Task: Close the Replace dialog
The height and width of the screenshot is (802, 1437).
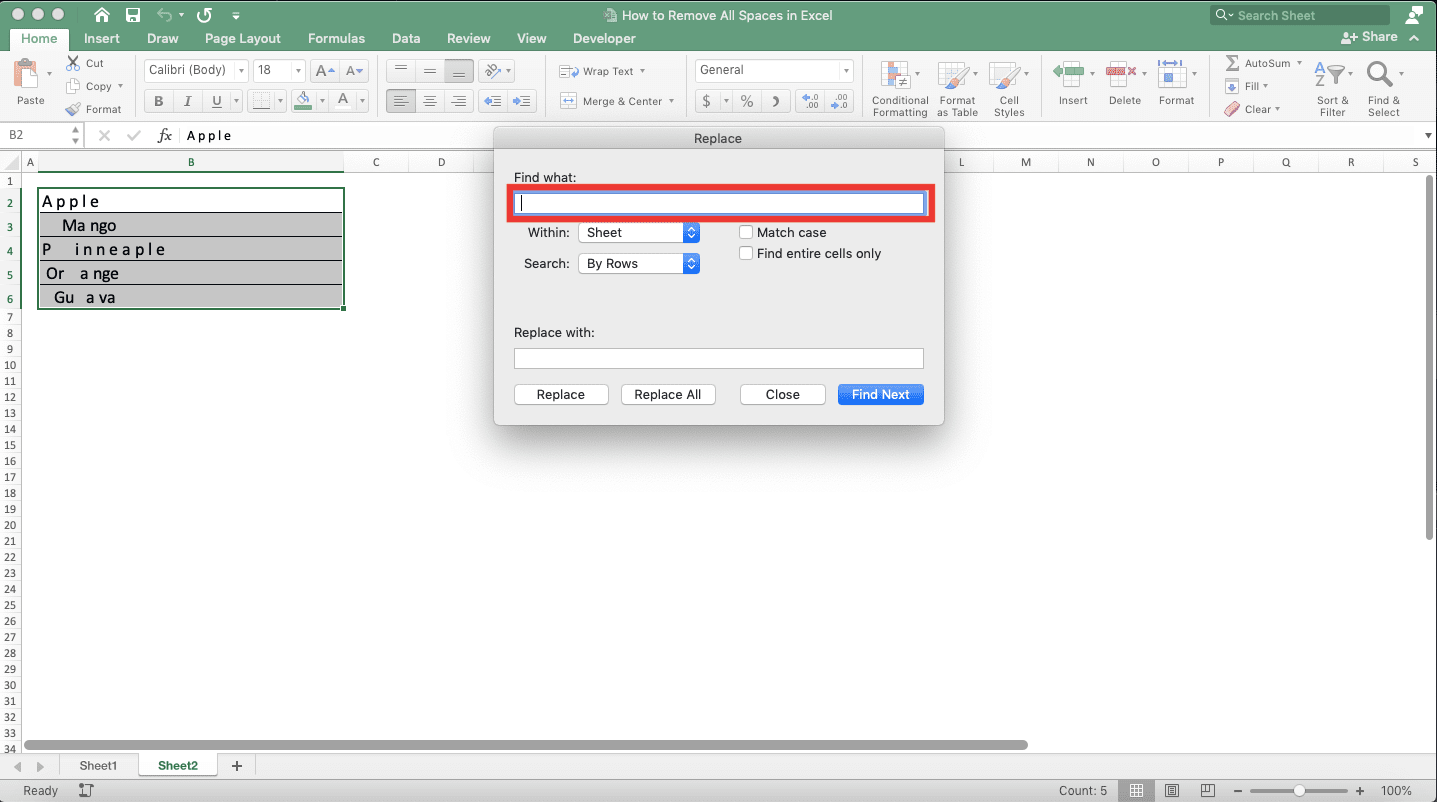Action: pyautogui.click(x=782, y=394)
